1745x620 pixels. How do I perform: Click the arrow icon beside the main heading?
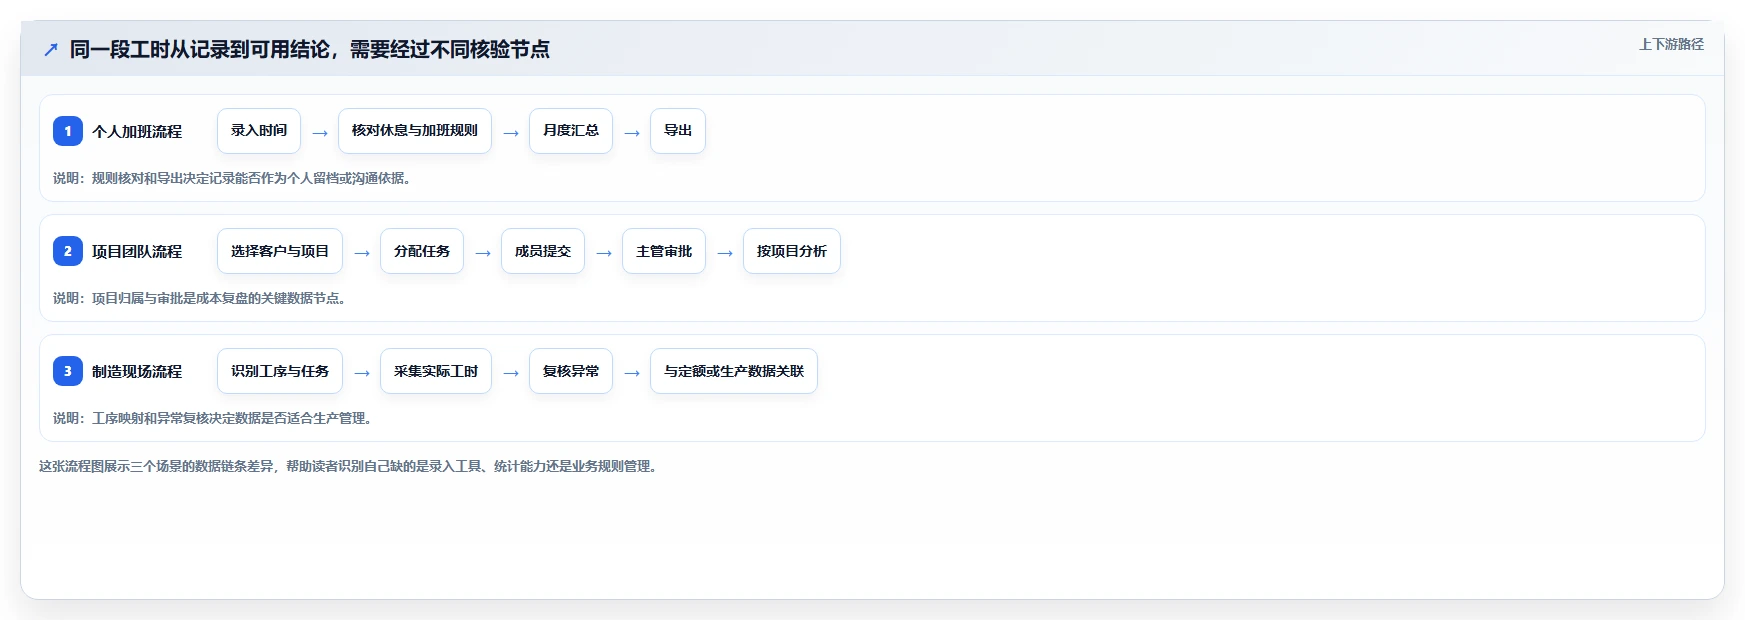pyautogui.click(x=51, y=49)
